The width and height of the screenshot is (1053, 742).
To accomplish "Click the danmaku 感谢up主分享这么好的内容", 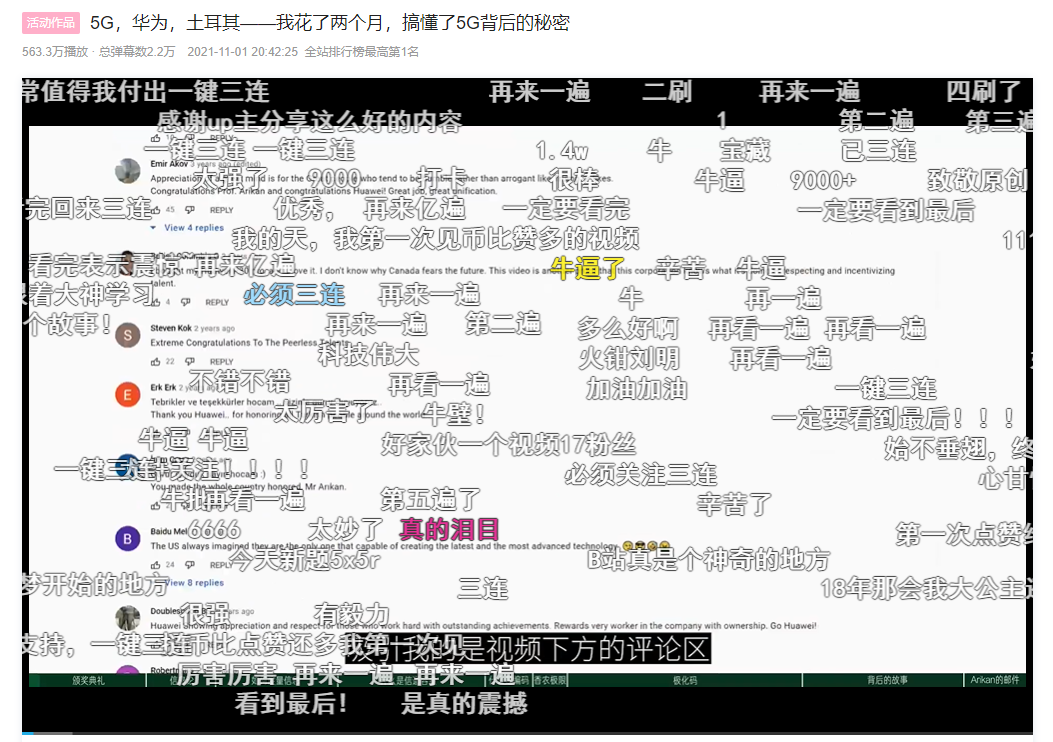I will 310,122.
